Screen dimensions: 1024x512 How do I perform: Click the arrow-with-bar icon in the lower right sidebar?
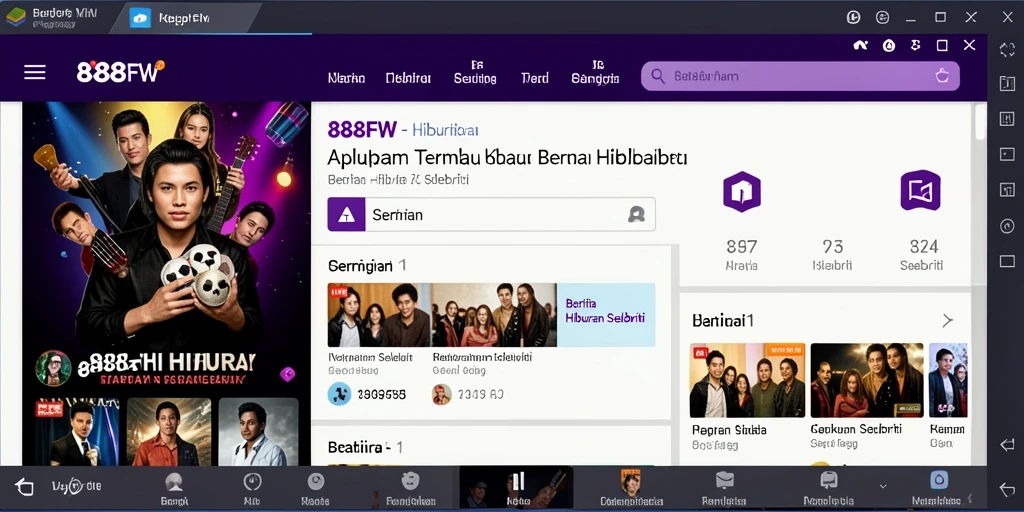(1007, 445)
